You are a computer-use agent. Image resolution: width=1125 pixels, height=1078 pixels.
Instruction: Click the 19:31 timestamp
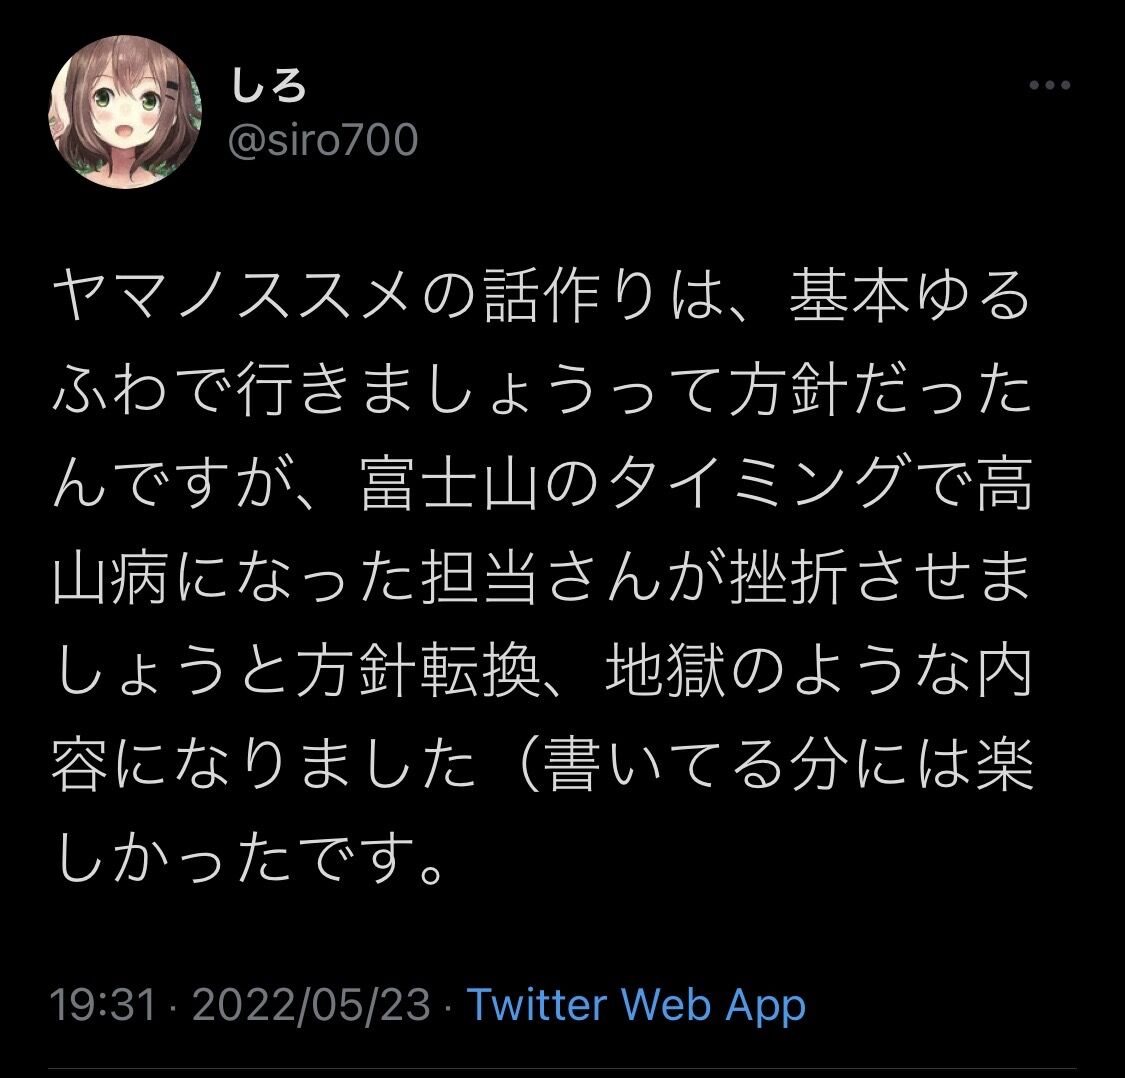click(x=103, y=1003)
